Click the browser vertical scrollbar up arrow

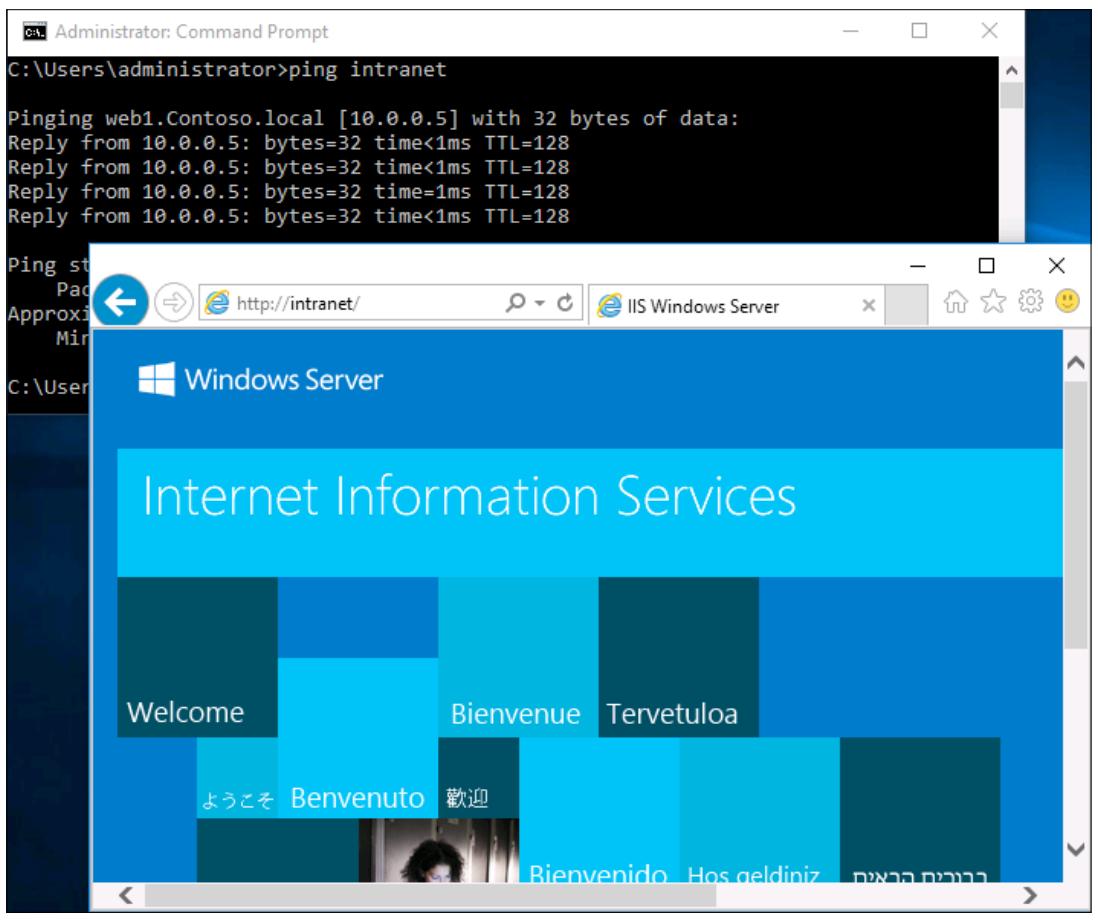[1076, 363]
